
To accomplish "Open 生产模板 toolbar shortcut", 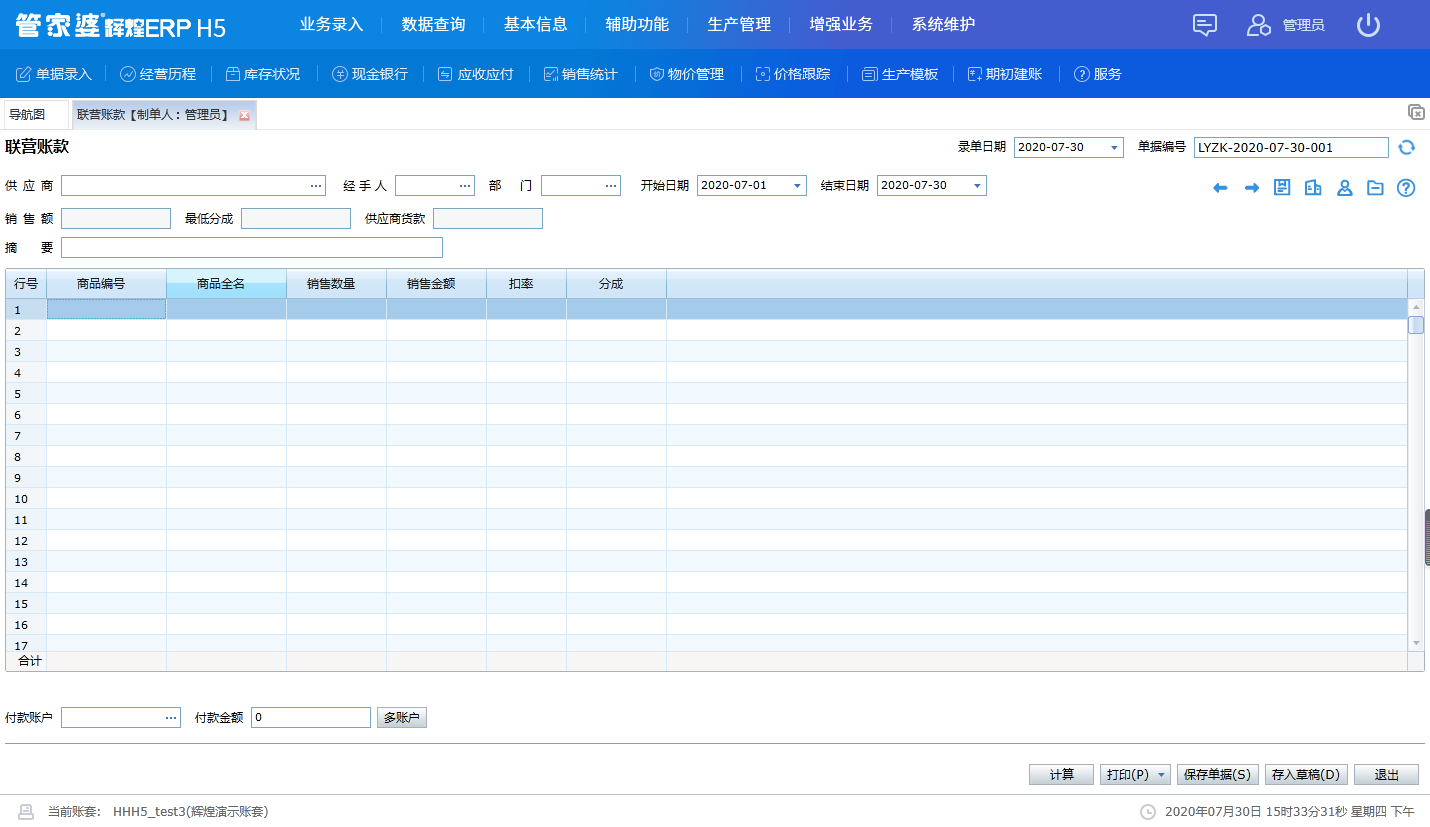I will 899,74.
